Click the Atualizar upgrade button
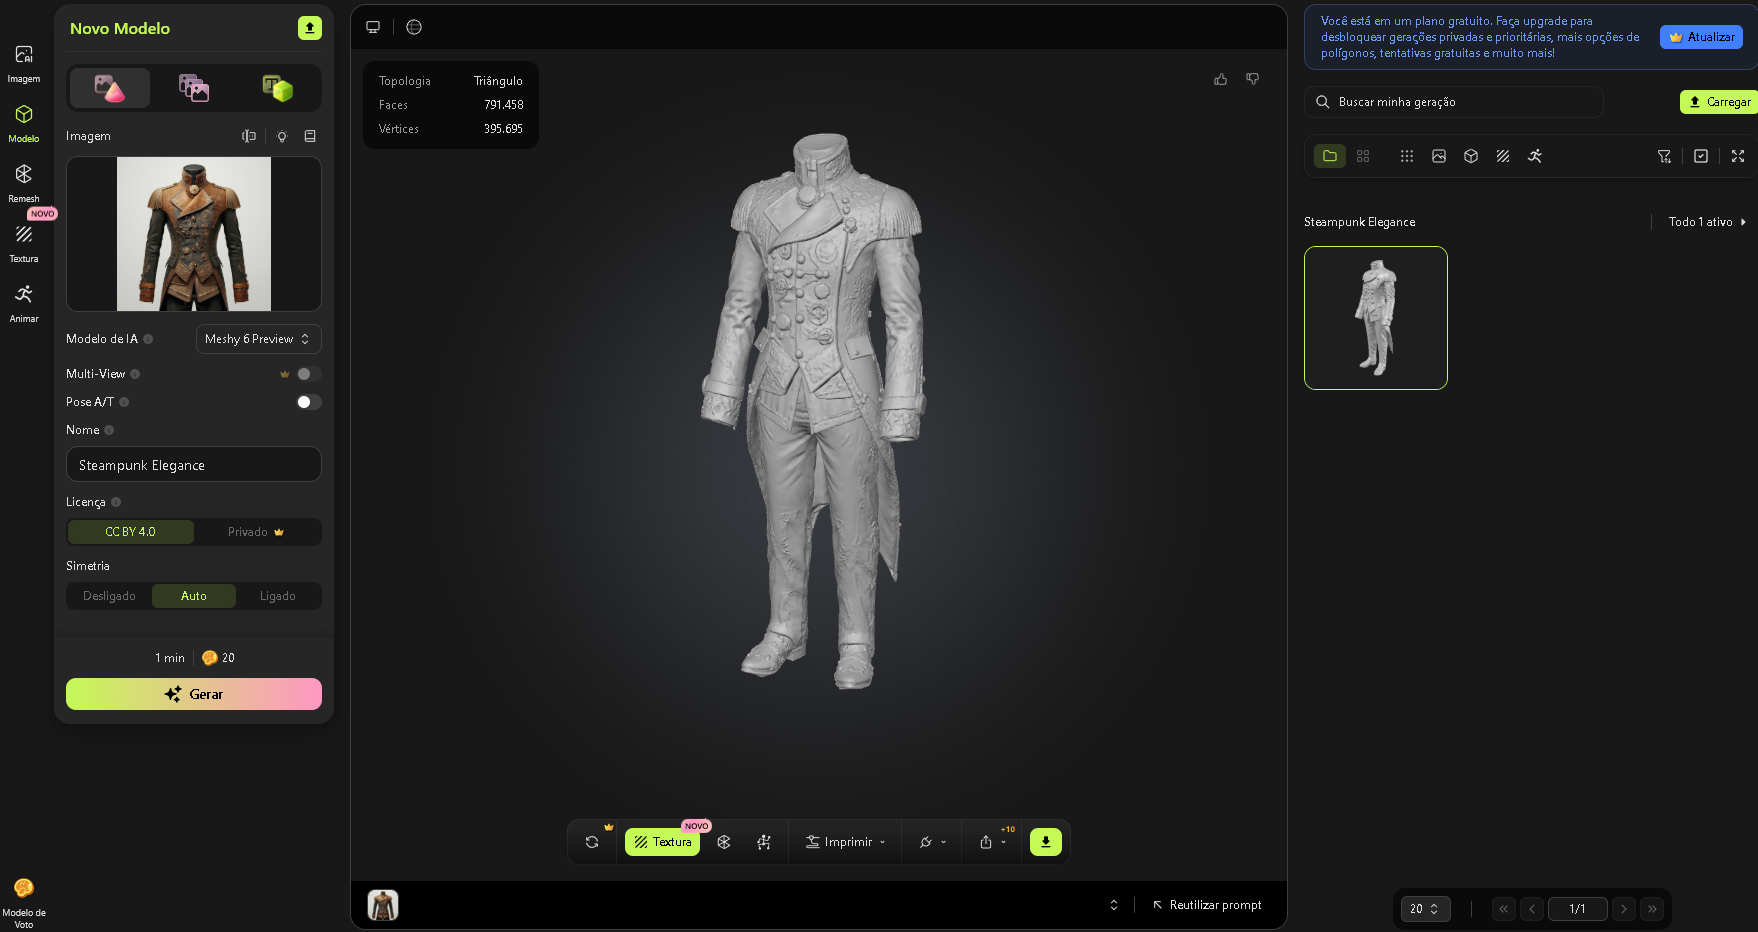Screen dimensions: 1758x932 point(1701,37)
